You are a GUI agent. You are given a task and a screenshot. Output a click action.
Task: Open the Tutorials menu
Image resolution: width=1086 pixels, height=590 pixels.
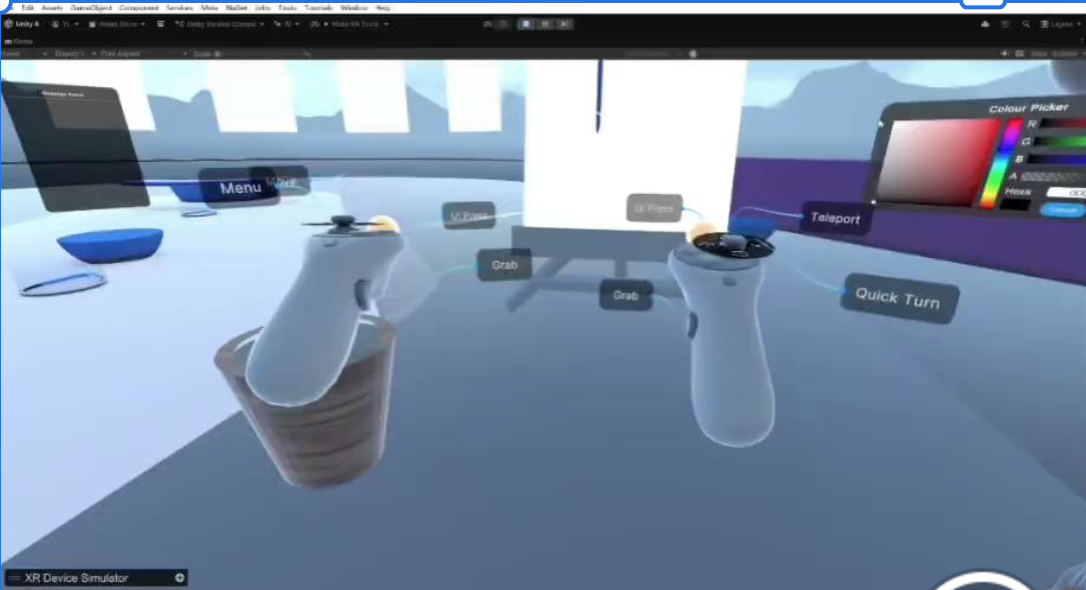coord(319,8)
